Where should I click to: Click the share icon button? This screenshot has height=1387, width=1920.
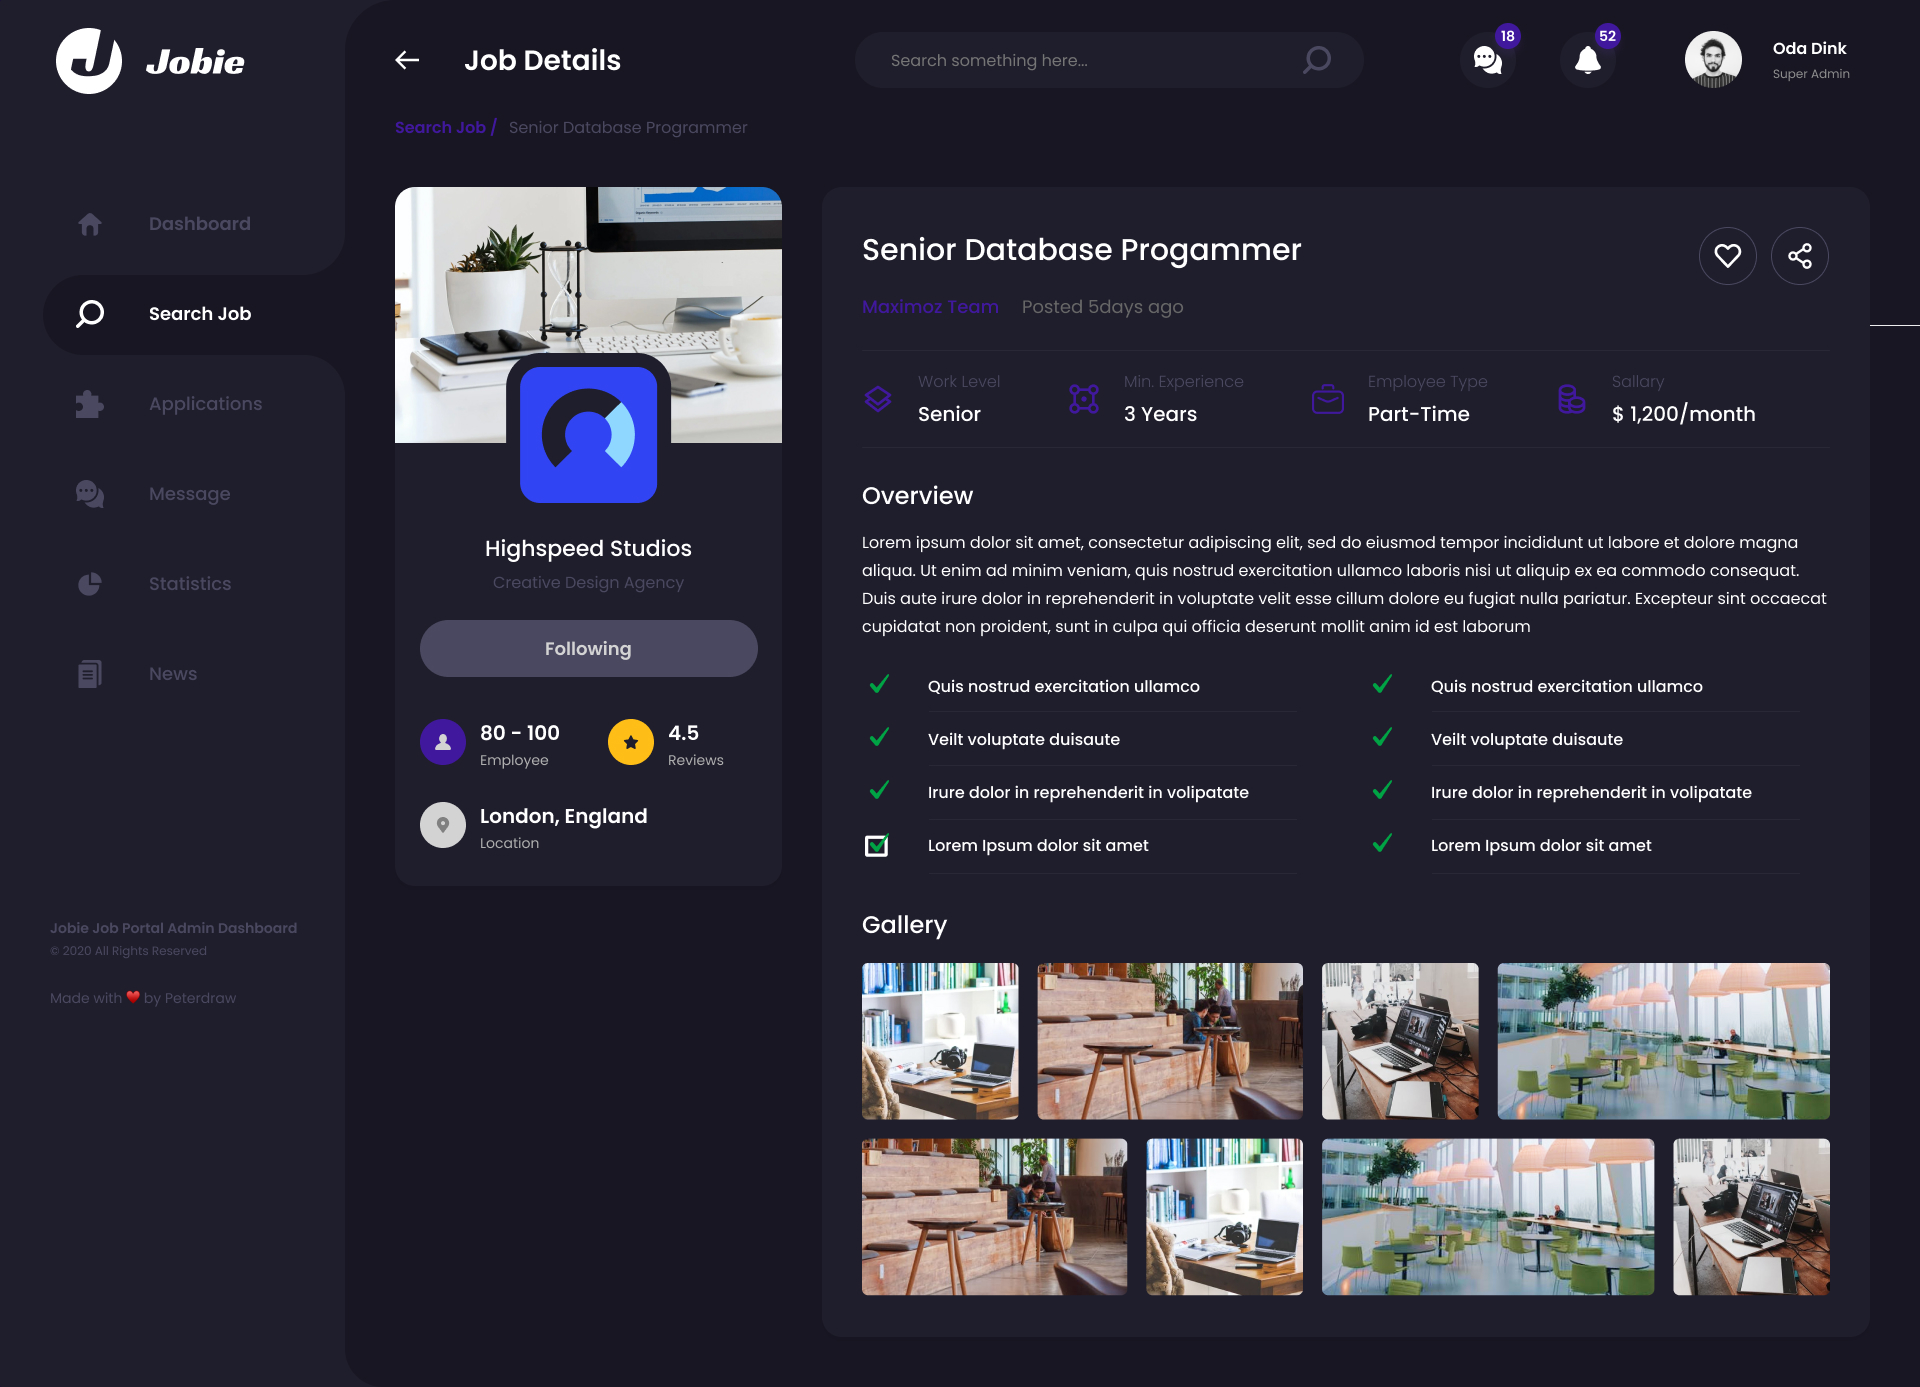[1799, 256]
